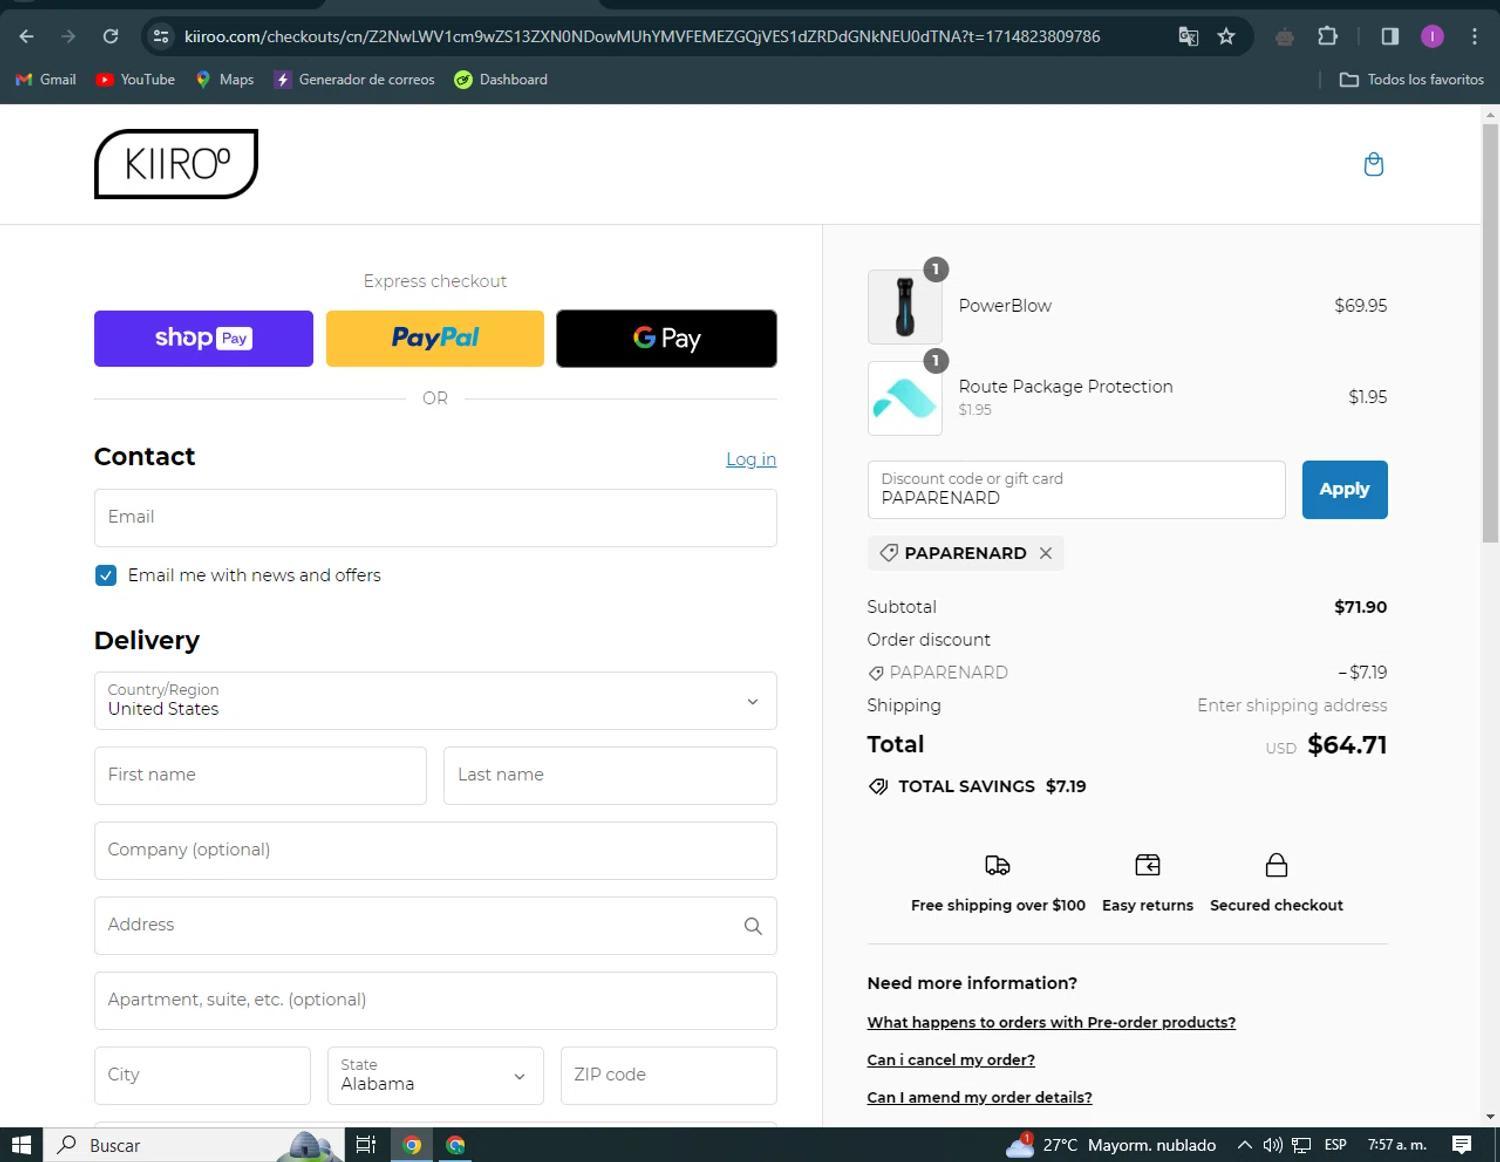Open the second Chrome taskbar icon
The height and width of the screenshot is (1162, 1500).
click(x=456, y=1145)
